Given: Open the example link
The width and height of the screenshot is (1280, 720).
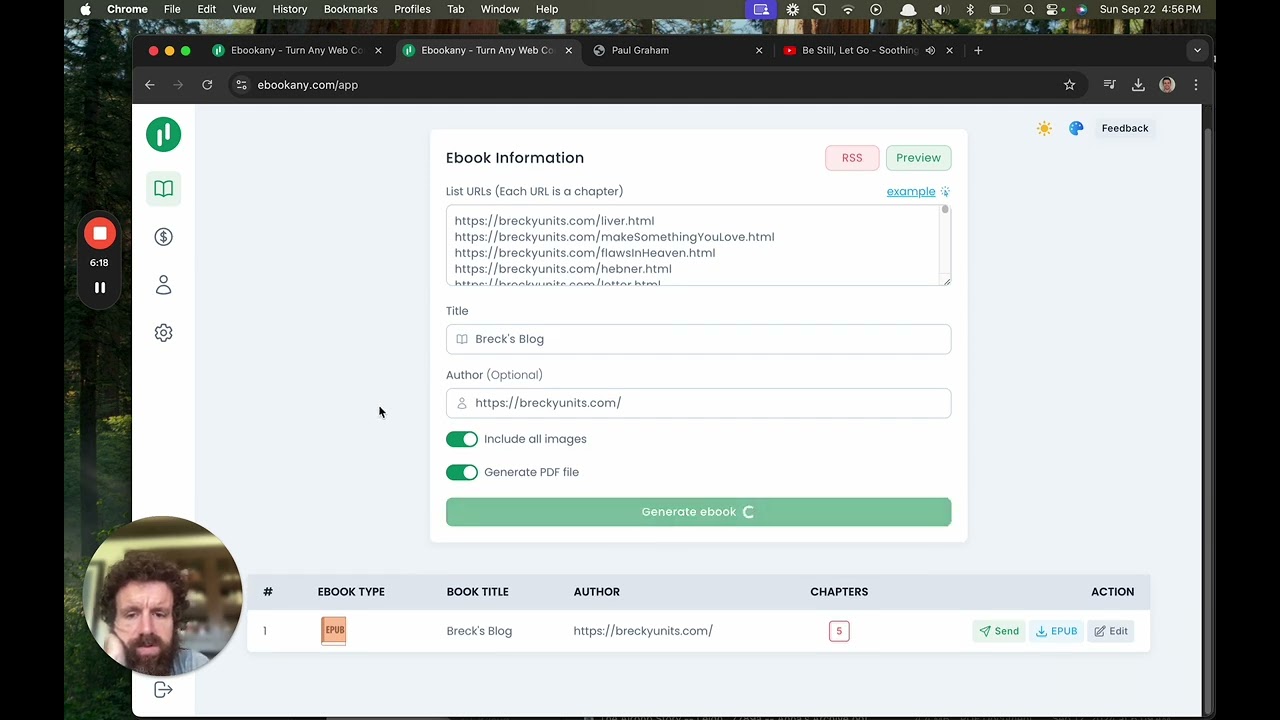Looking at the screenshot, I should tap(911, 191).
